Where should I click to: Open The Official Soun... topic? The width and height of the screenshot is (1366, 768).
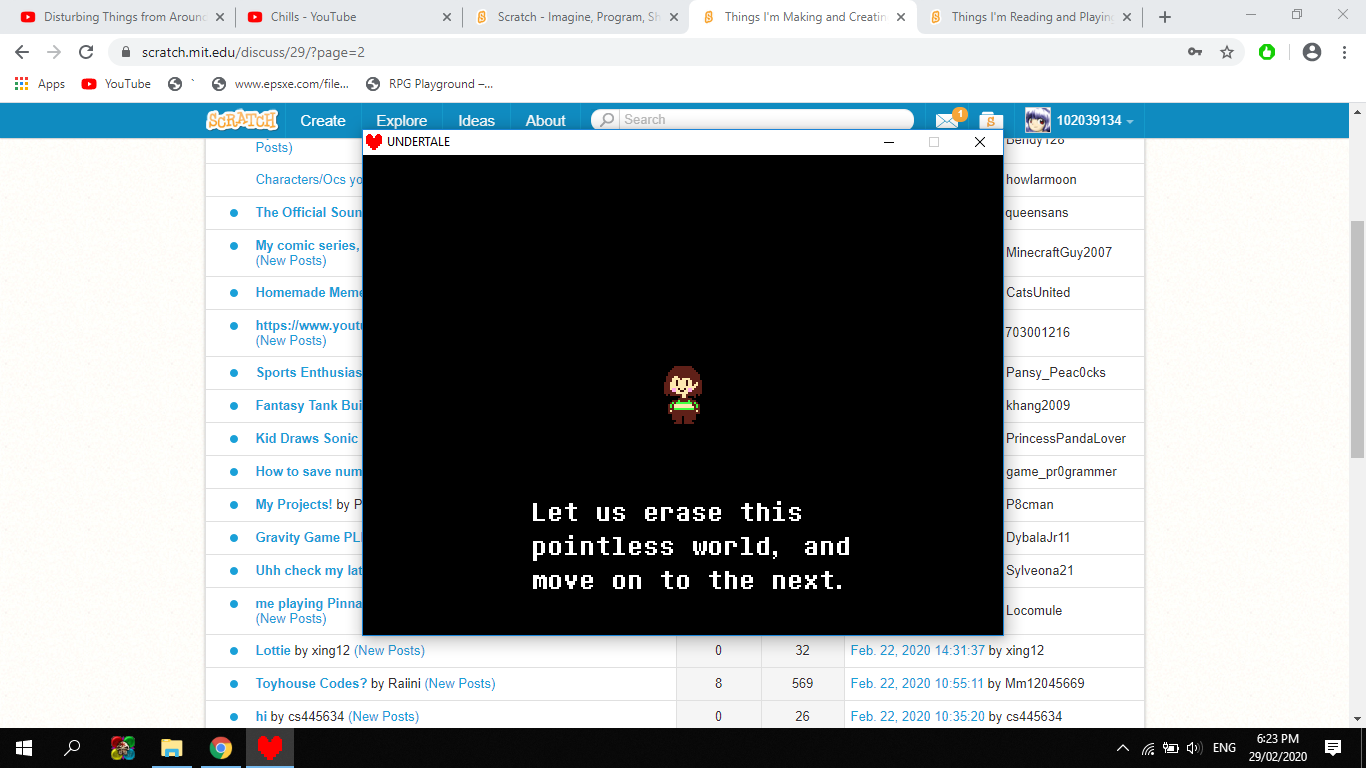click(x=309, y=212)
